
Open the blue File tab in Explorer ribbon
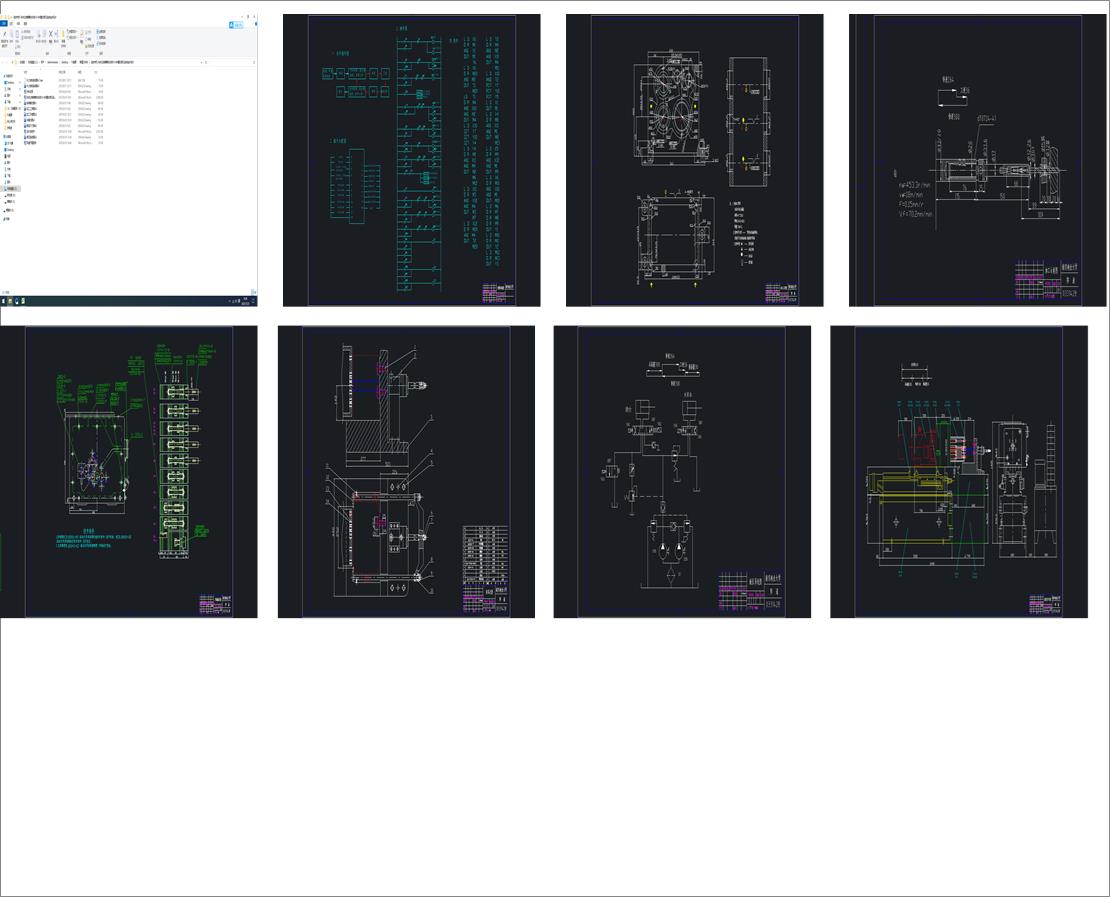tap(4, 23)
